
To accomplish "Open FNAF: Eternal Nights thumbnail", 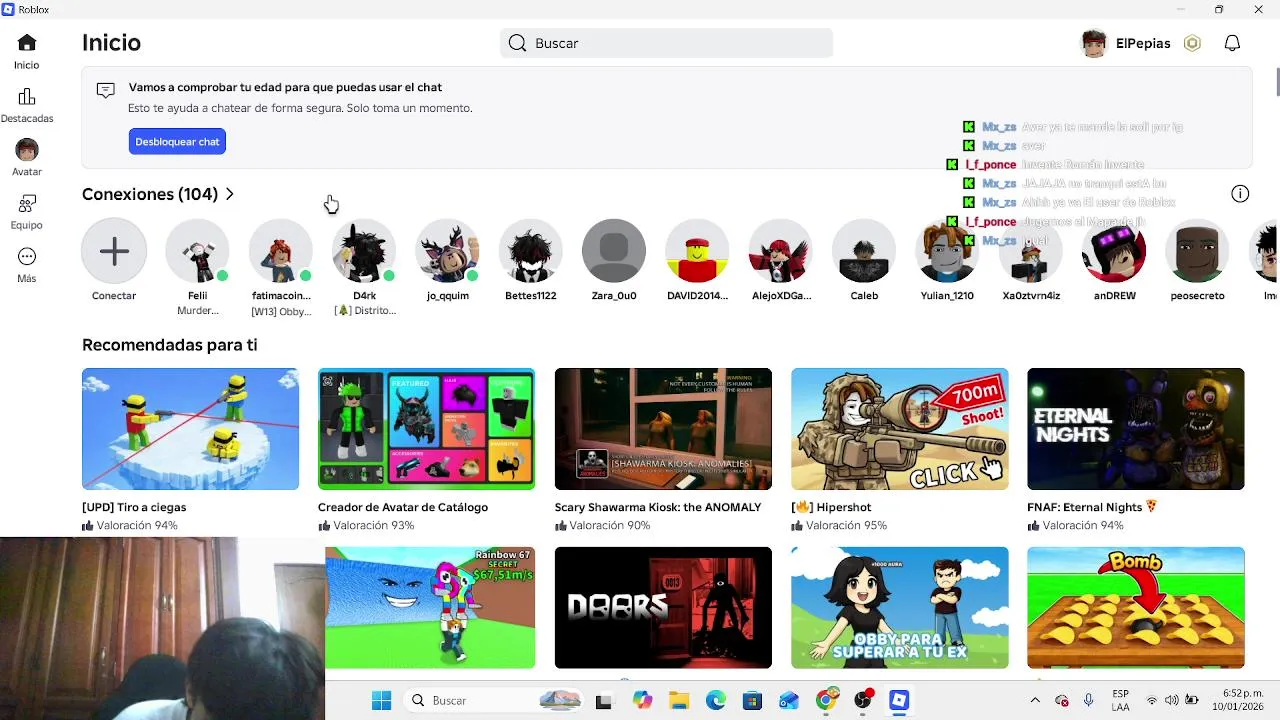I will click(x=1136, y=429).
